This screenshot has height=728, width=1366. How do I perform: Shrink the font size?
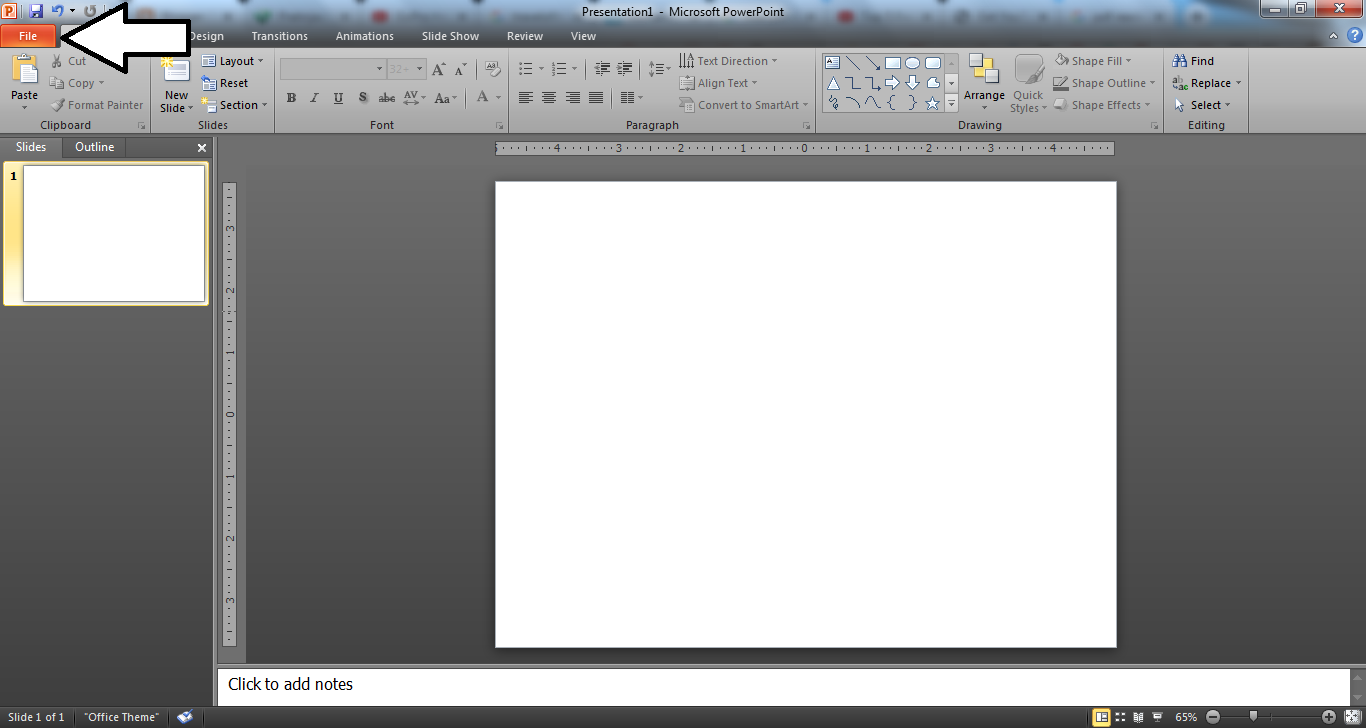pyautogui.click(x=460, y=69)
